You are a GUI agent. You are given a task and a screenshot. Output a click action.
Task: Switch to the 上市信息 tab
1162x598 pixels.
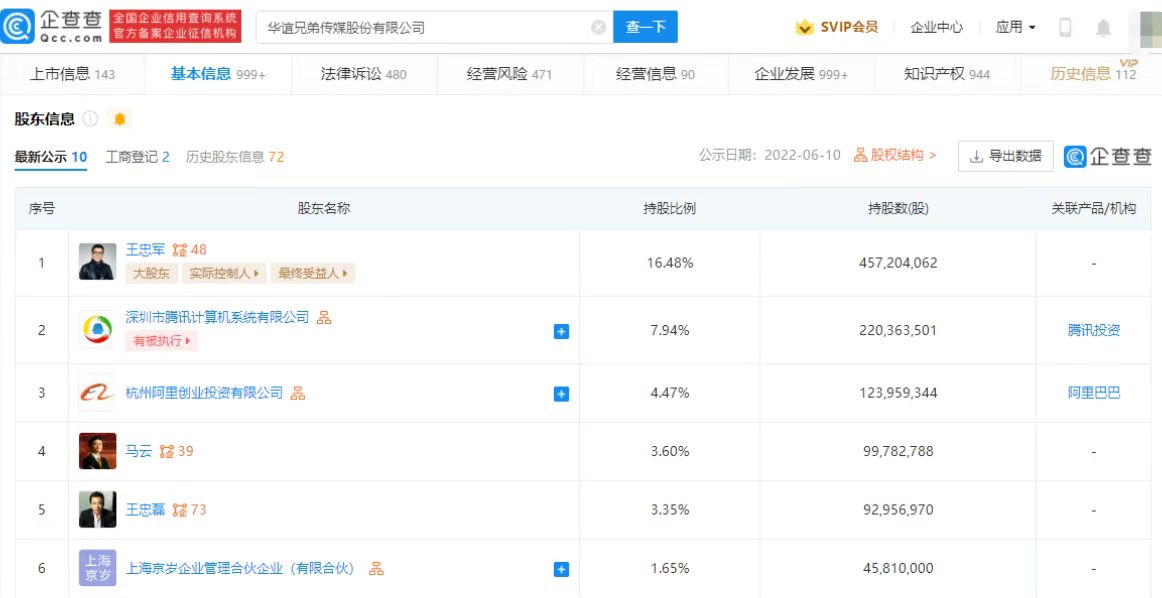(72, 74)
